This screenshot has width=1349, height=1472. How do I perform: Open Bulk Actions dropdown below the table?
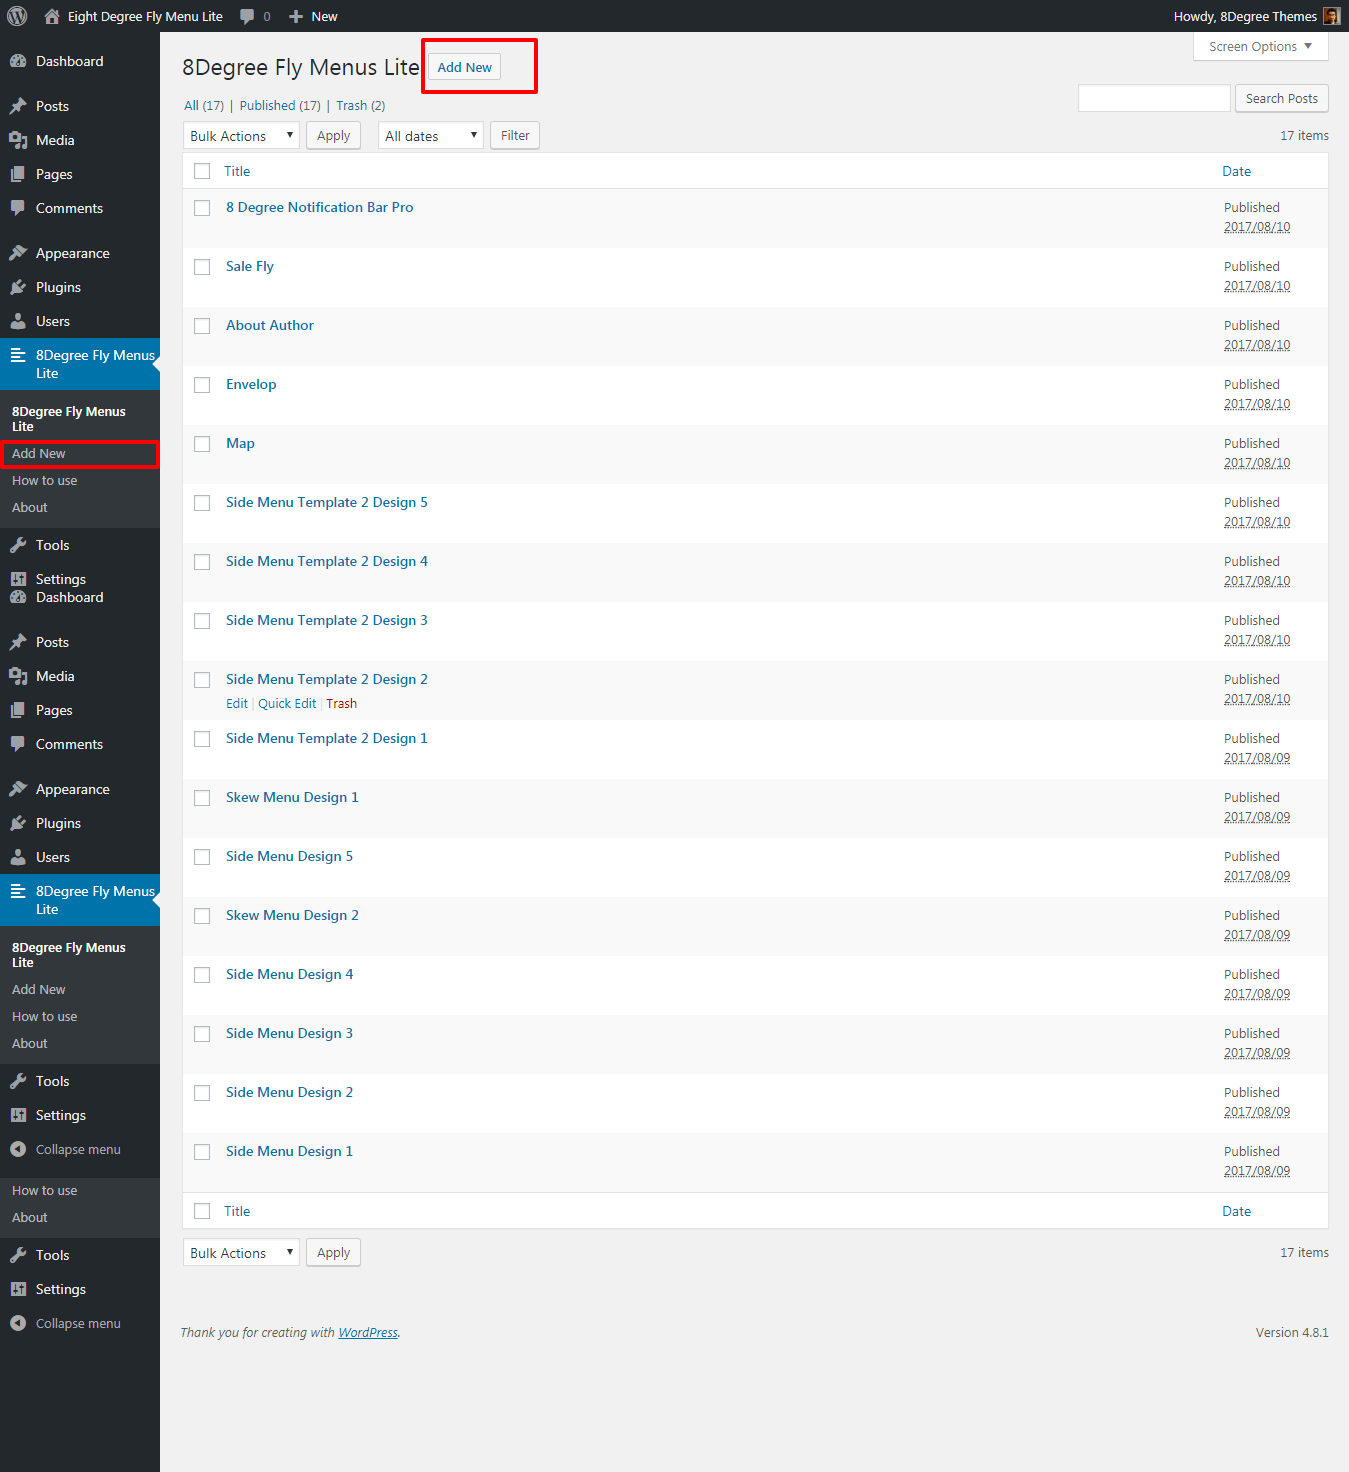241,1253
